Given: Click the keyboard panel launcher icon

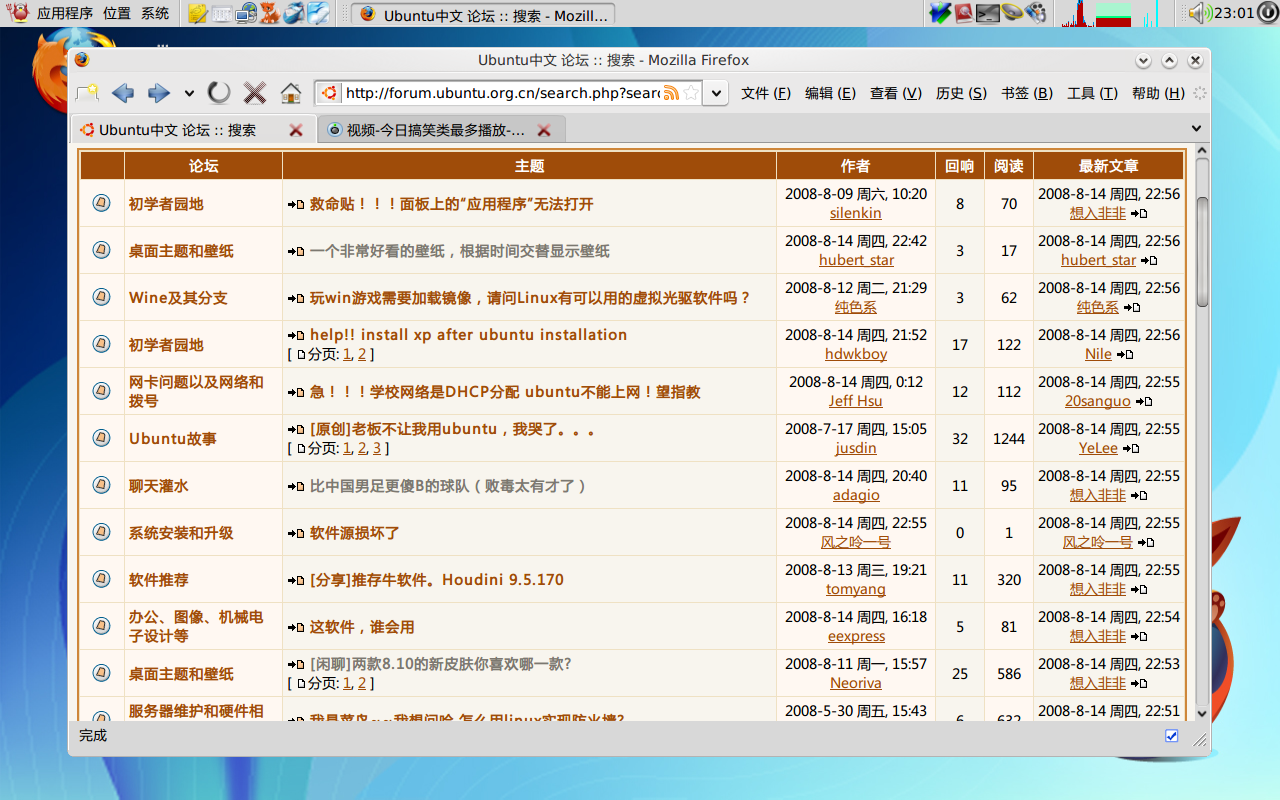Looking at the screenshot, I should [221, 14].
